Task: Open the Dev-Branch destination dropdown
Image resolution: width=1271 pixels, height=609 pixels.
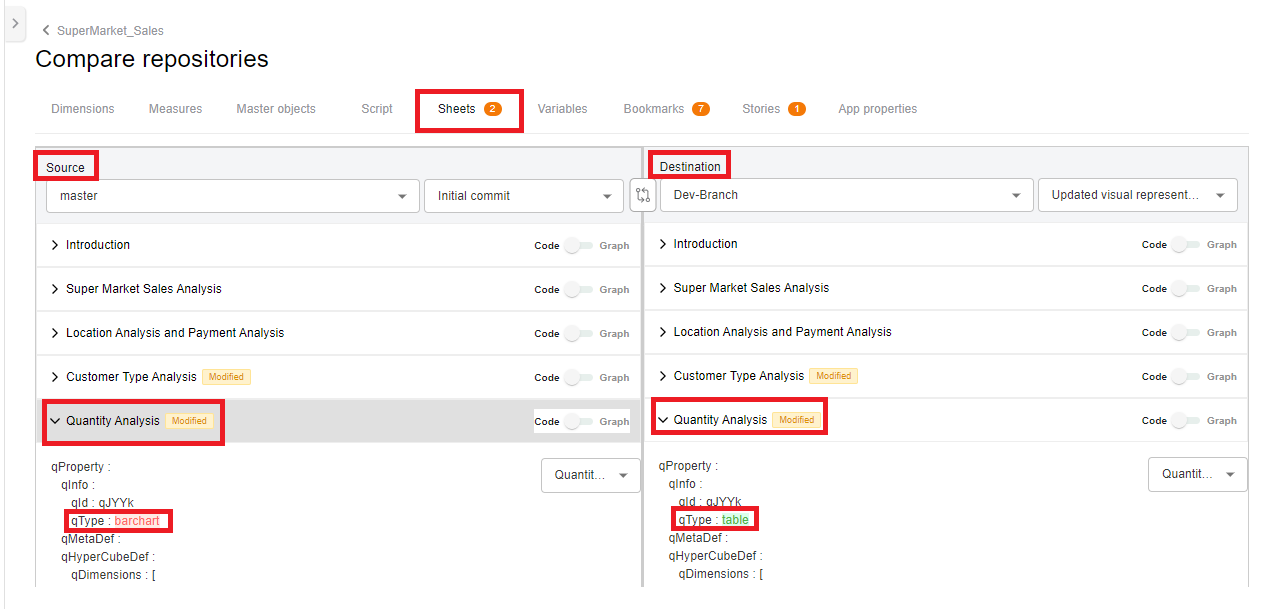Action: point(846,195)
